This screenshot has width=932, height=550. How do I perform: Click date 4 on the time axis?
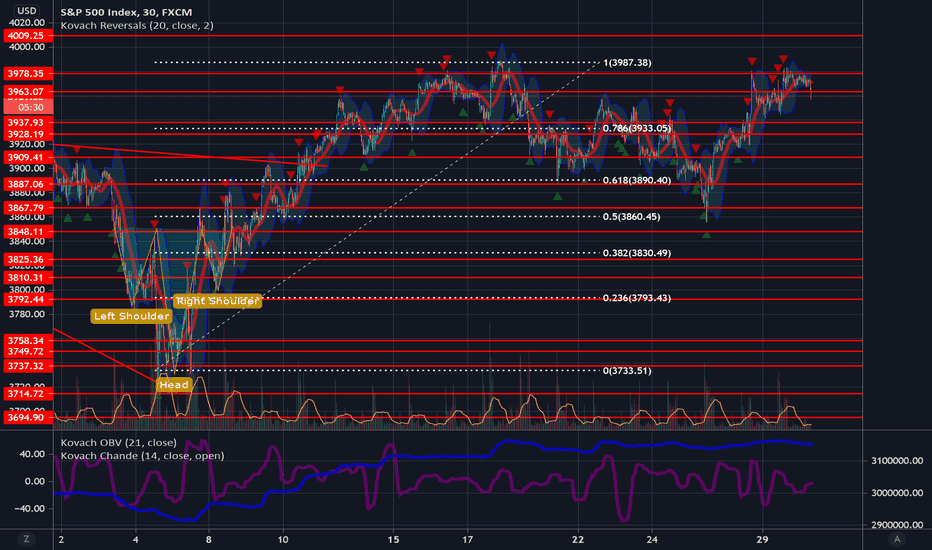[x=136, y=540]
